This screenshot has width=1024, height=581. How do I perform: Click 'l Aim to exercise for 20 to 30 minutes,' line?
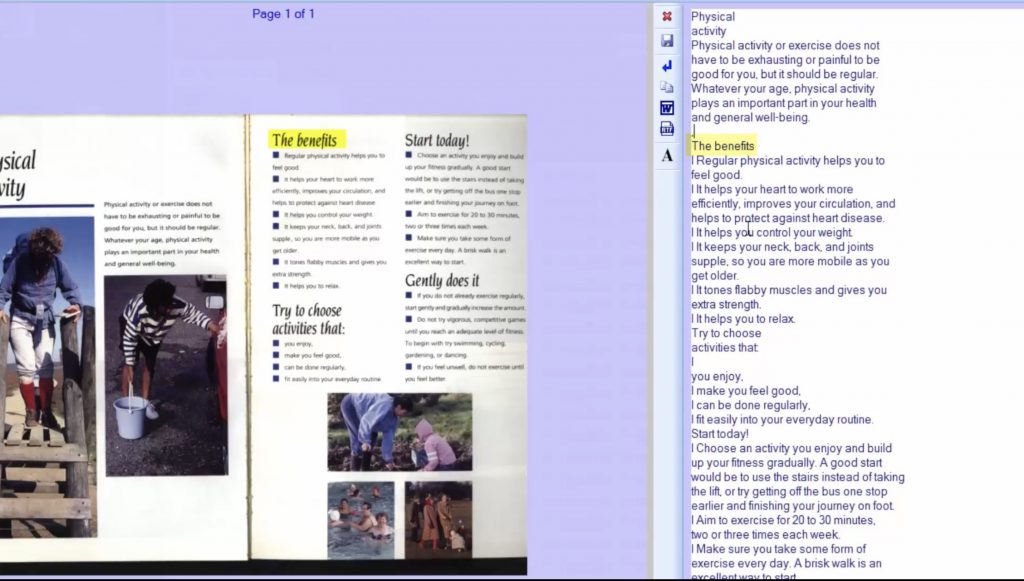(x=783, y=520)
